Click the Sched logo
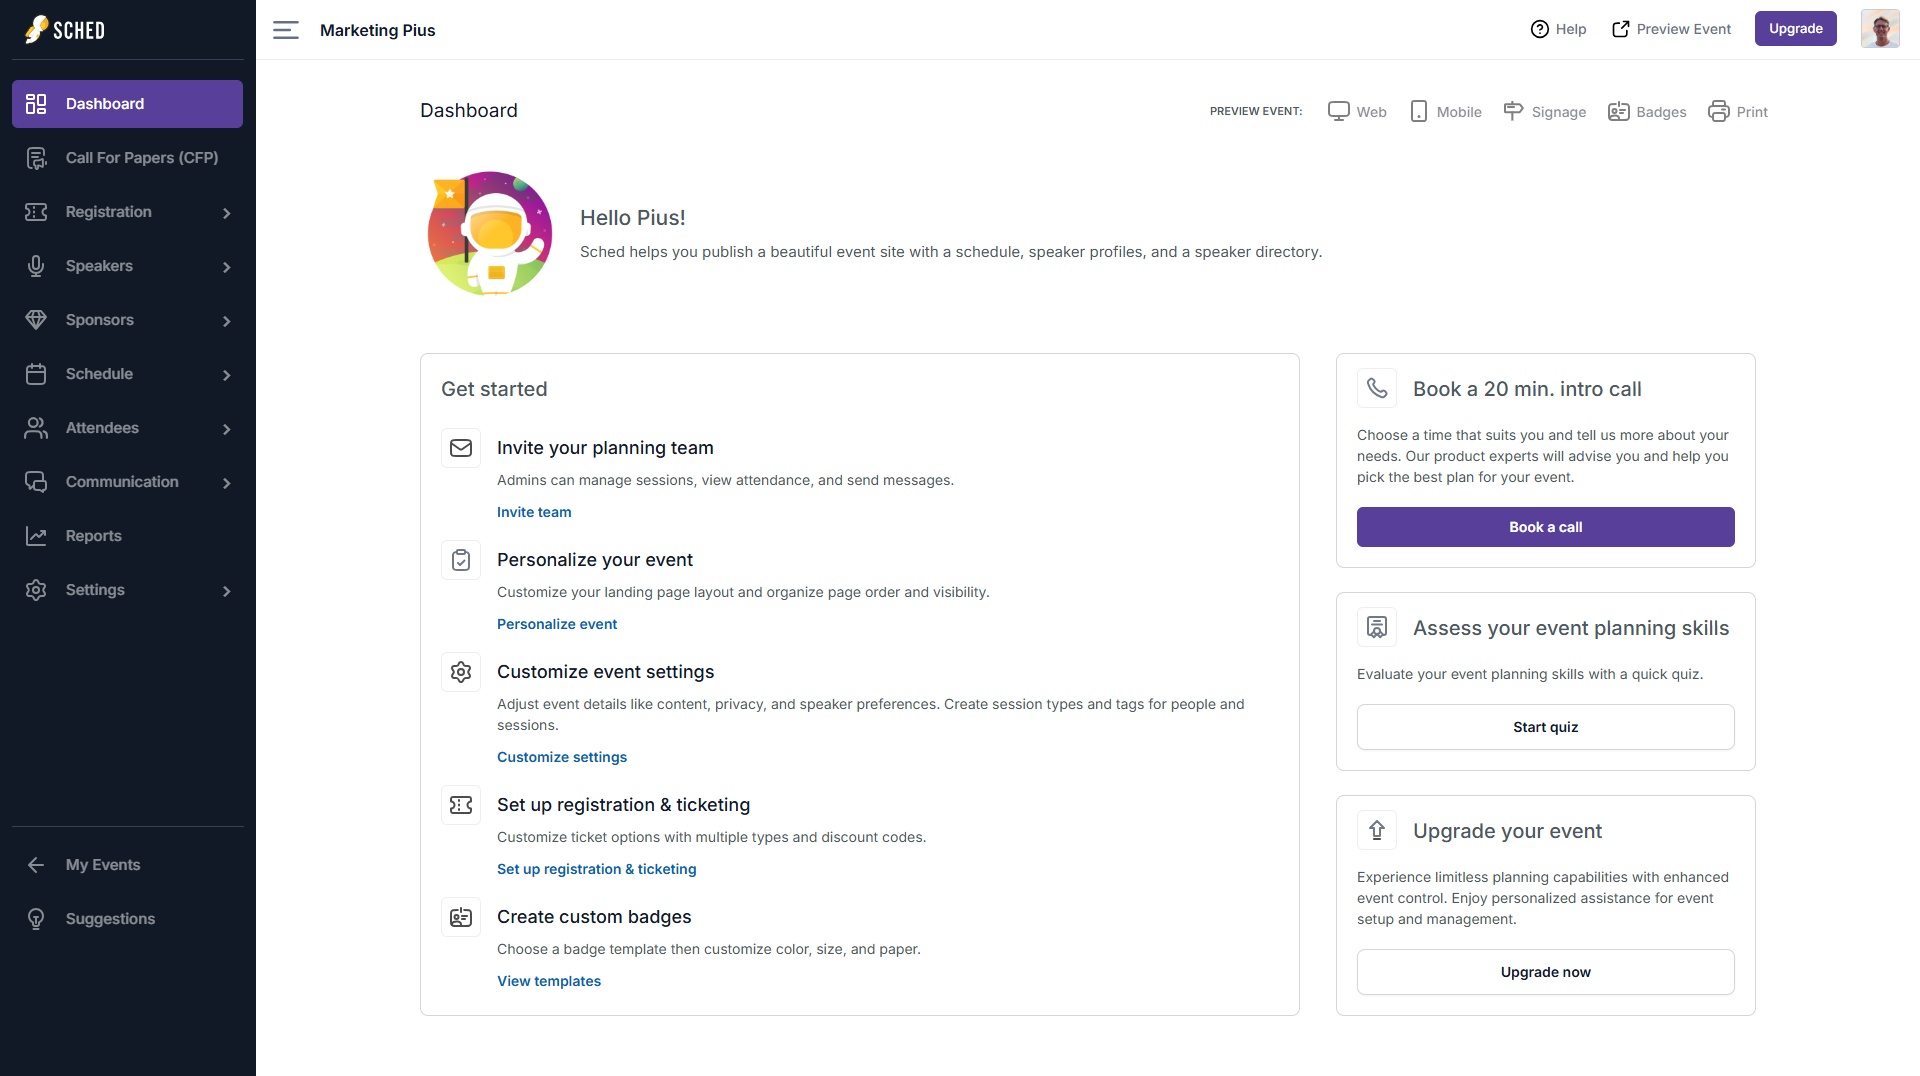Image resolution: width=1920 pixels, height=1076 pixels. click(65, 30)
